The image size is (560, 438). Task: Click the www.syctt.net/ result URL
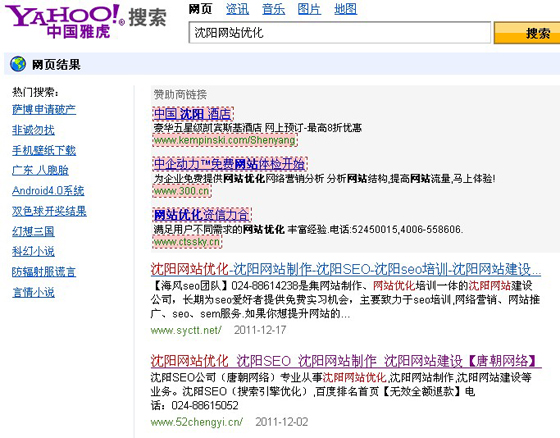pos(186,330)
